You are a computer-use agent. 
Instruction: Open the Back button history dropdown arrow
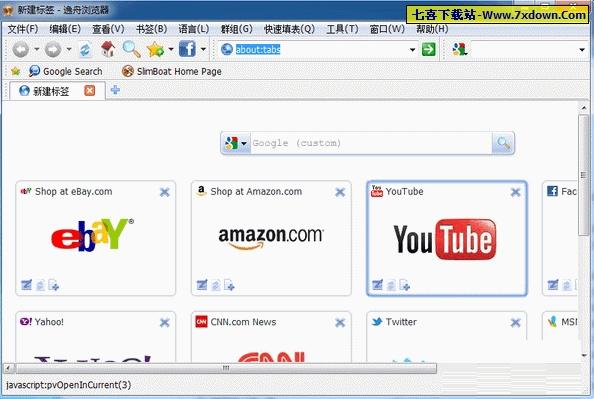[36, 49]
